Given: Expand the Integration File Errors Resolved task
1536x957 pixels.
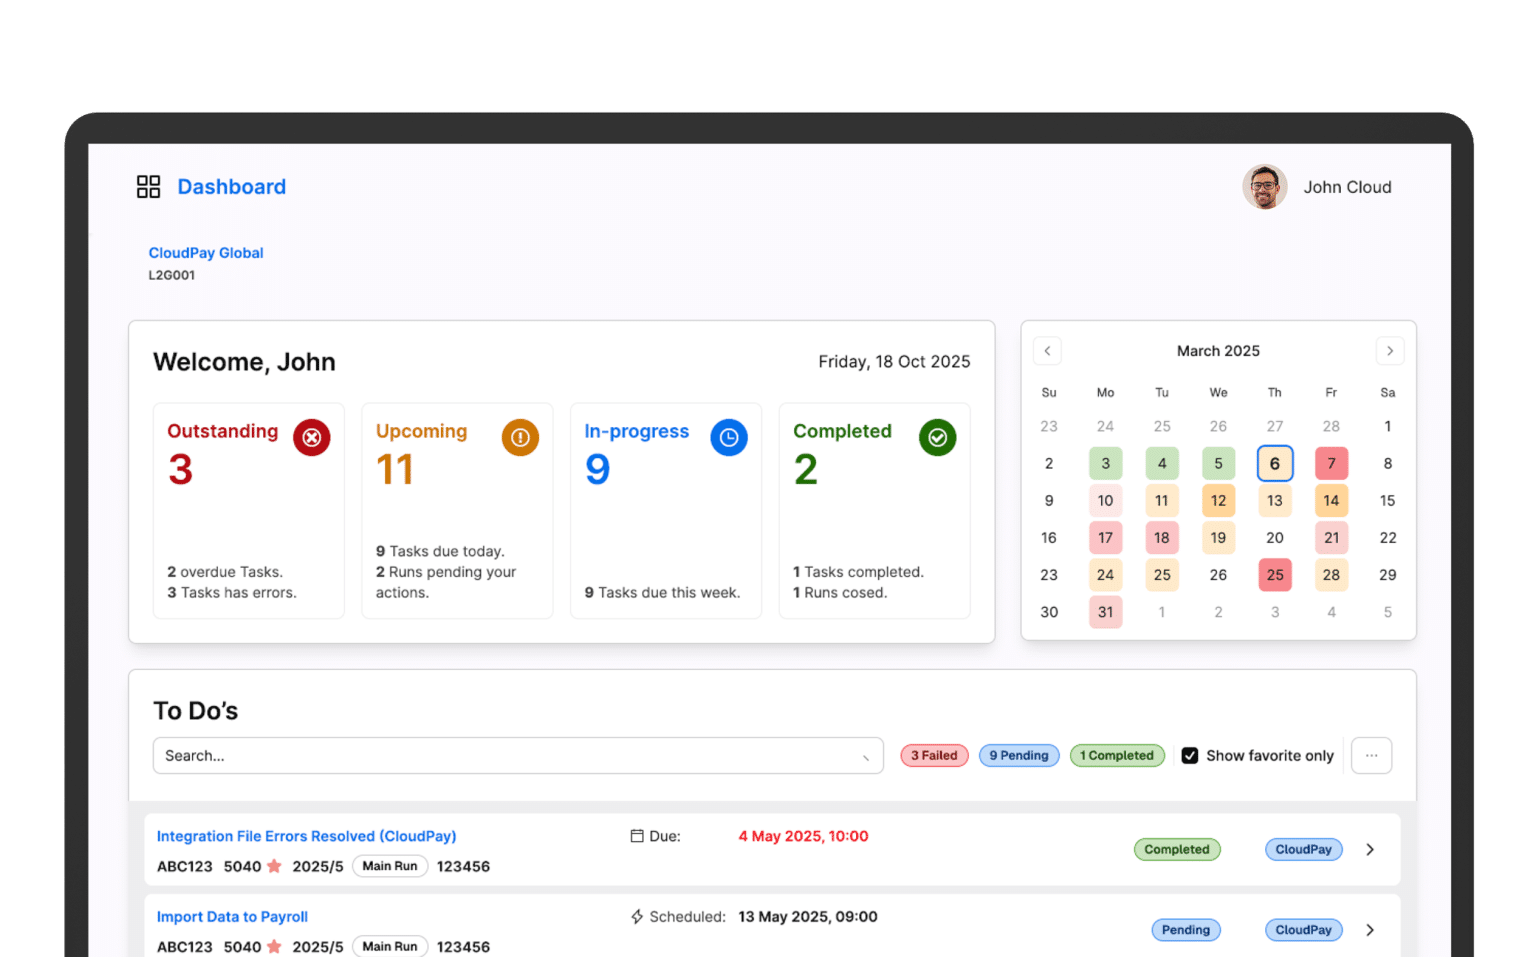Looking at the screenshot, I should coord(1370,849).
